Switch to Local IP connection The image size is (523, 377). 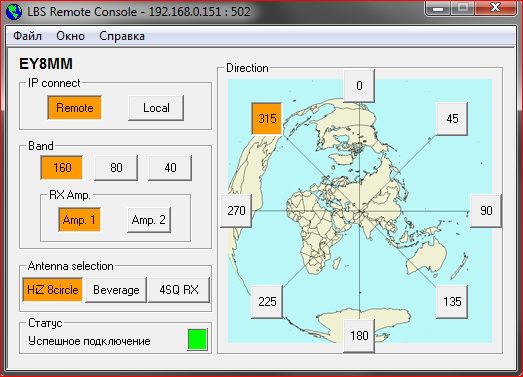156,108
